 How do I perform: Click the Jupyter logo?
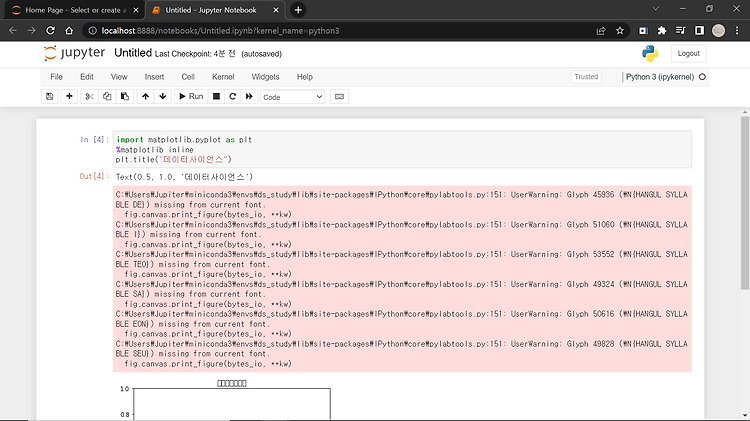click(x=74, y=53)
